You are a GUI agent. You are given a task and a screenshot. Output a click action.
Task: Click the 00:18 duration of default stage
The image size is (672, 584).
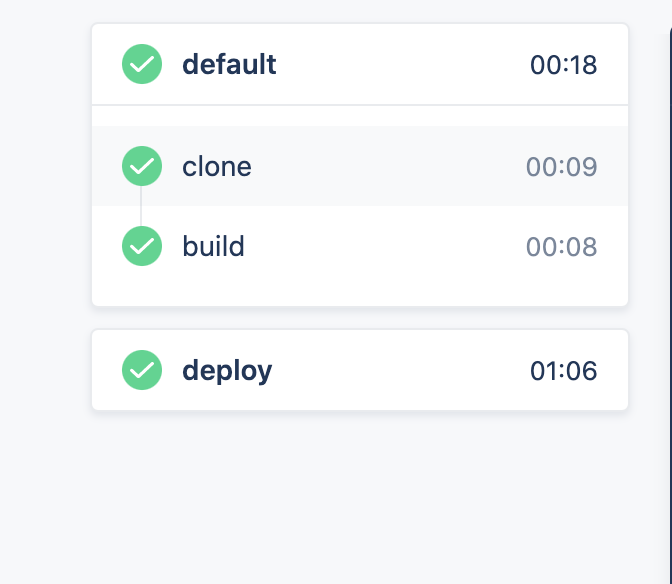pyautogui.click(x=563, y=65)
